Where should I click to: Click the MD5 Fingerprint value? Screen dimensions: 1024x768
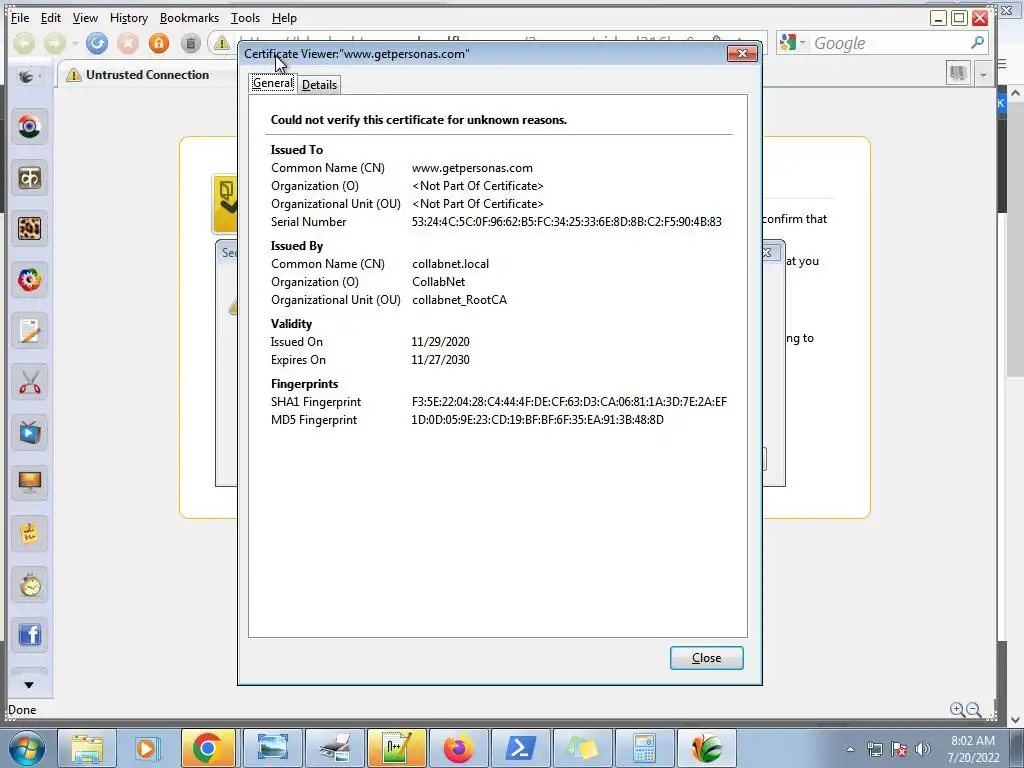(x=537, y=420)
